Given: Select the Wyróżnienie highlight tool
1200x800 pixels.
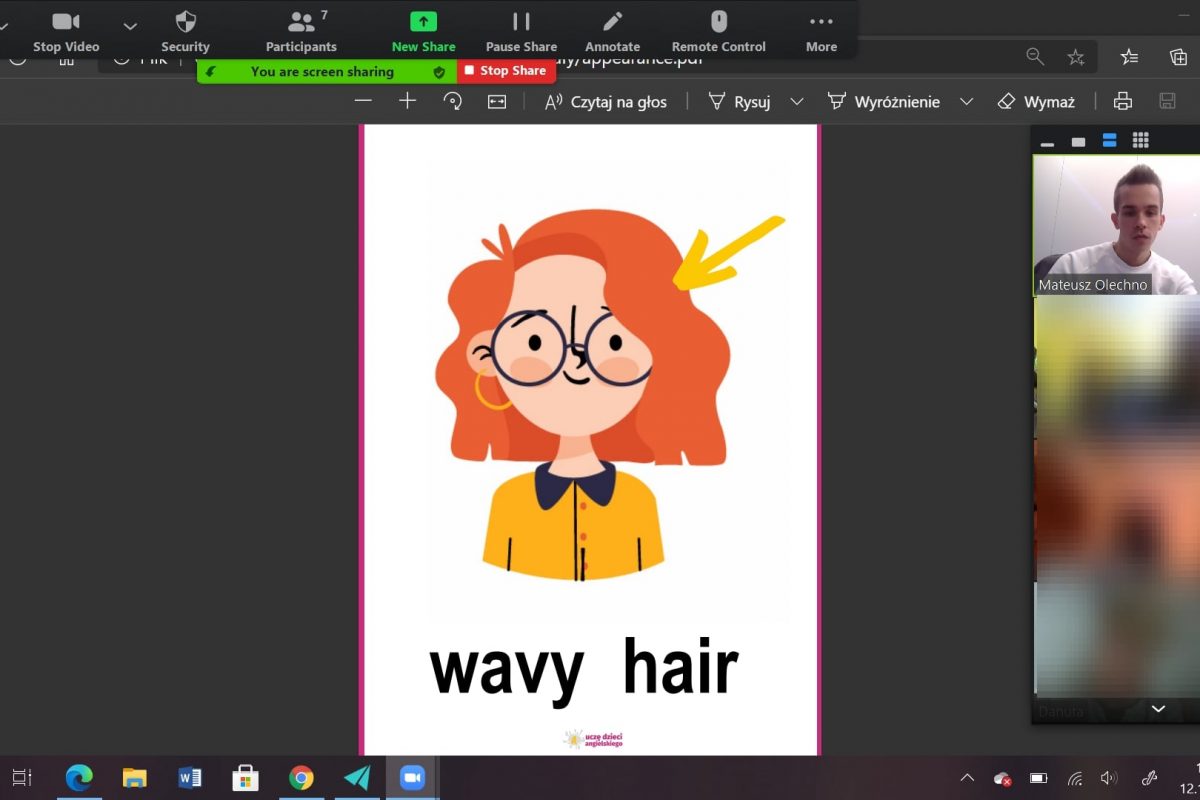Looking at the screenshot, I should pos(884,101).
